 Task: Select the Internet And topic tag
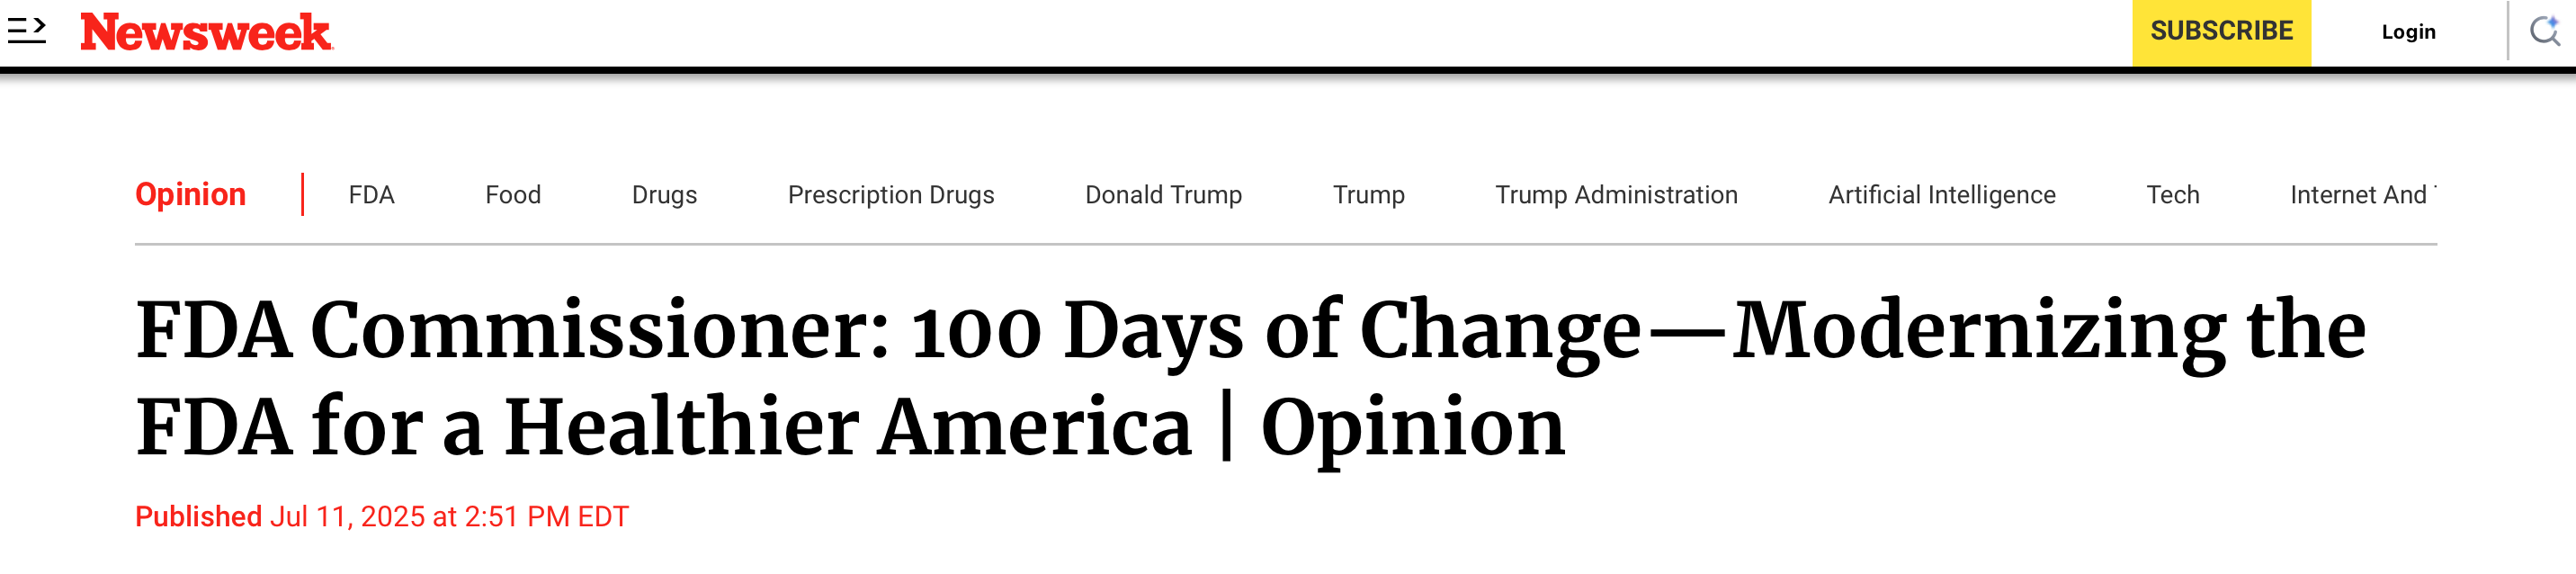pos(2362,195)
